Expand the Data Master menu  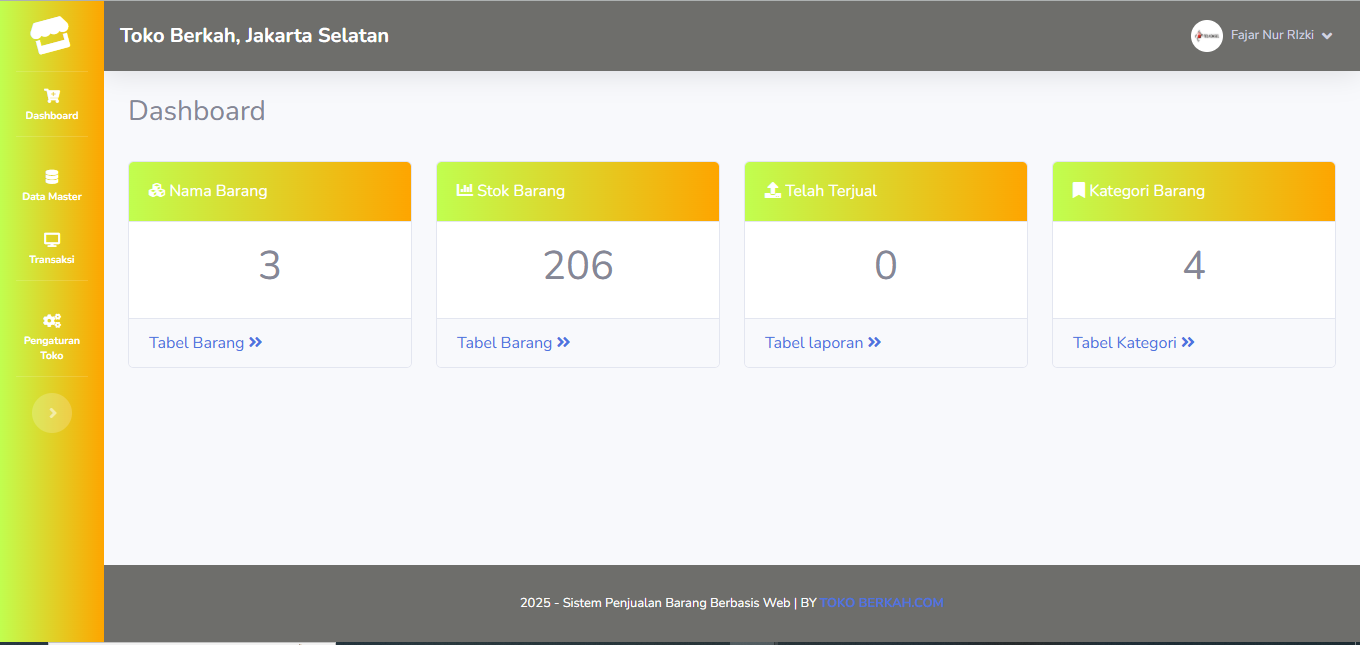click(x=52, y=196)
